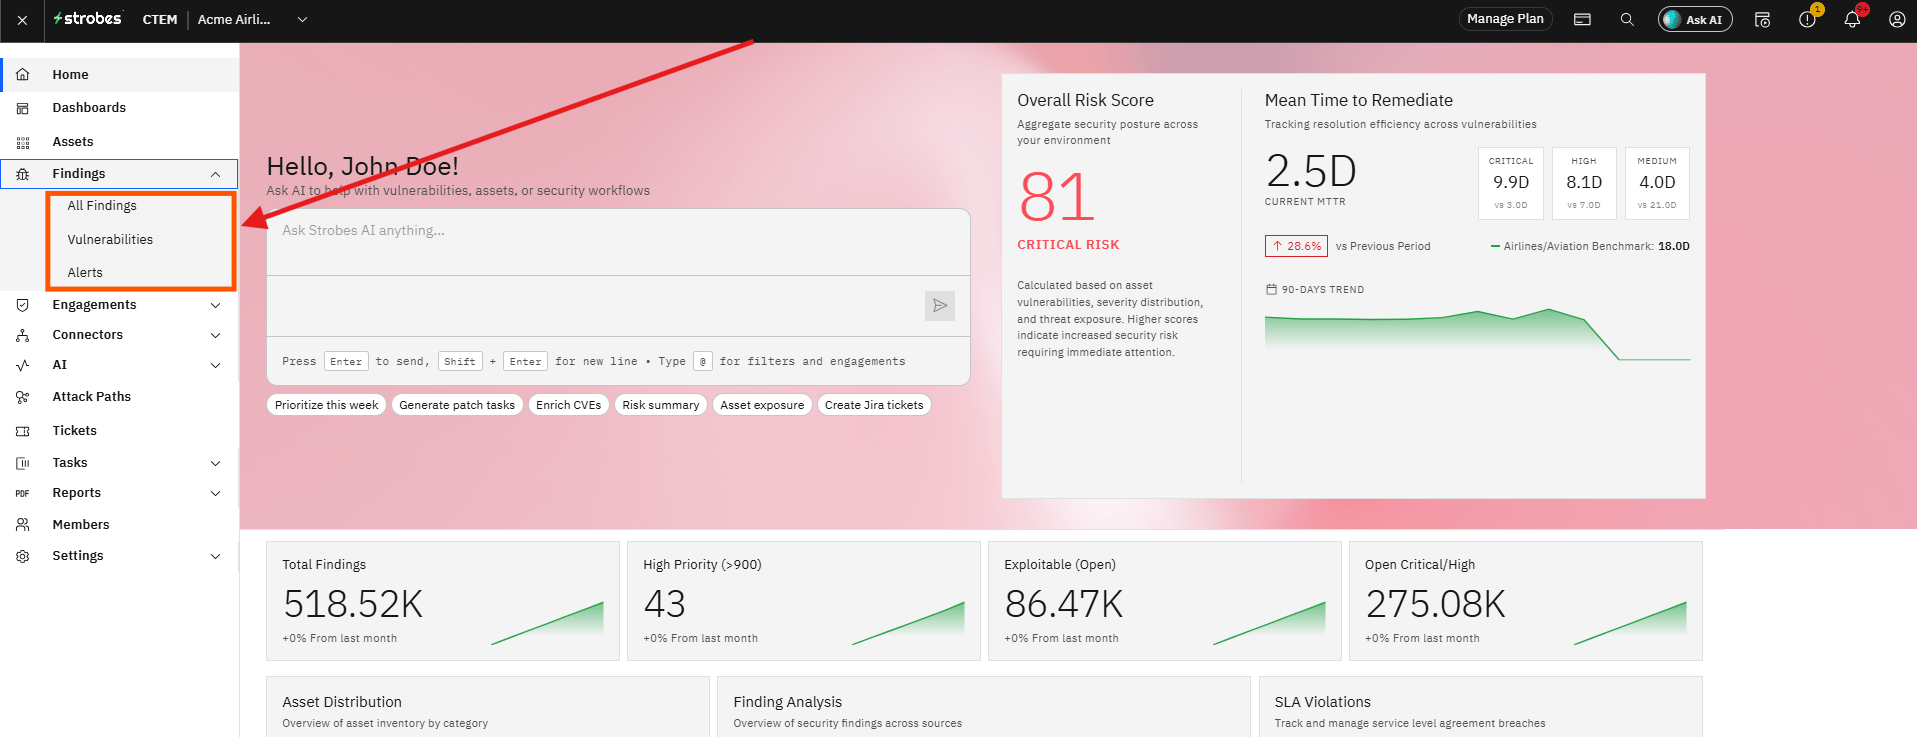Open the alert icon with yellow badge
The image size is (1917, 737).
(x=1808, y=18)
